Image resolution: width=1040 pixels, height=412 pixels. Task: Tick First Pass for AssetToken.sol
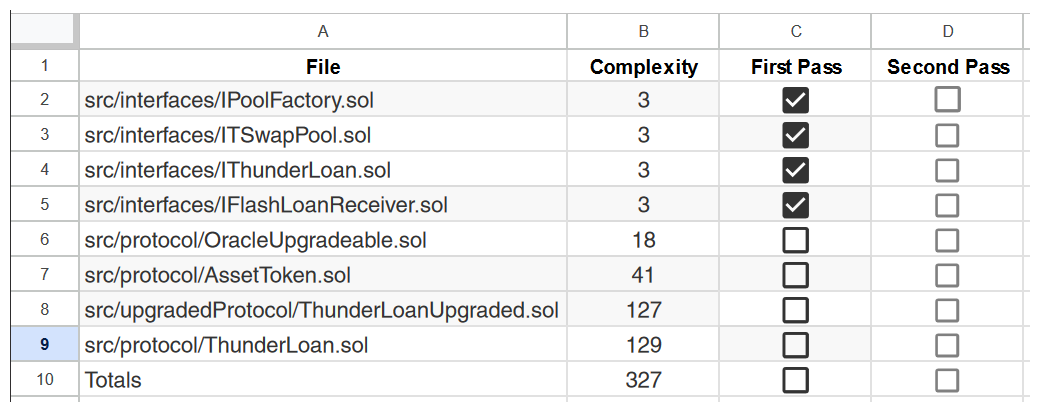pos(796,275)
